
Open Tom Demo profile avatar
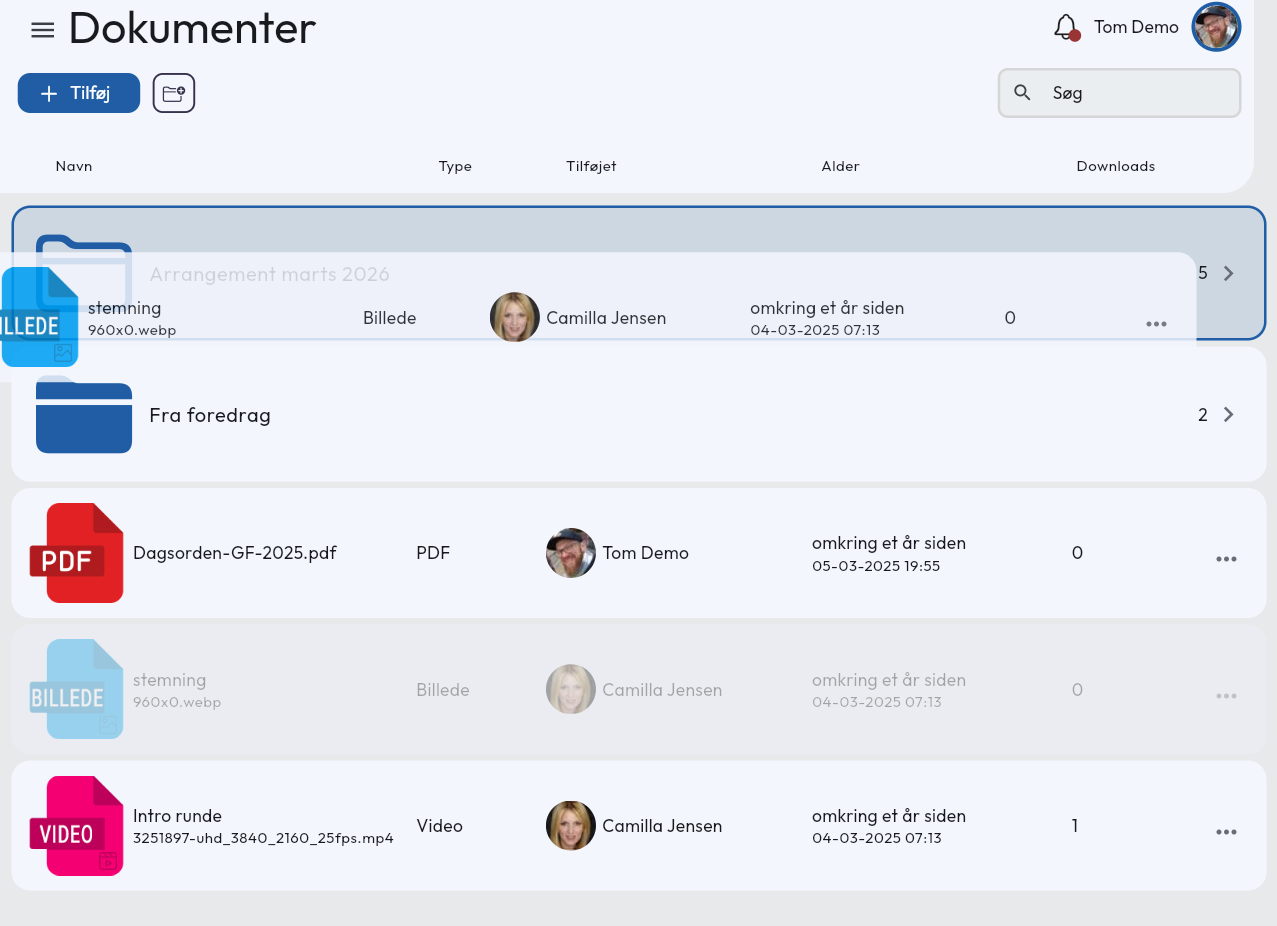(x=1216, y=27)
